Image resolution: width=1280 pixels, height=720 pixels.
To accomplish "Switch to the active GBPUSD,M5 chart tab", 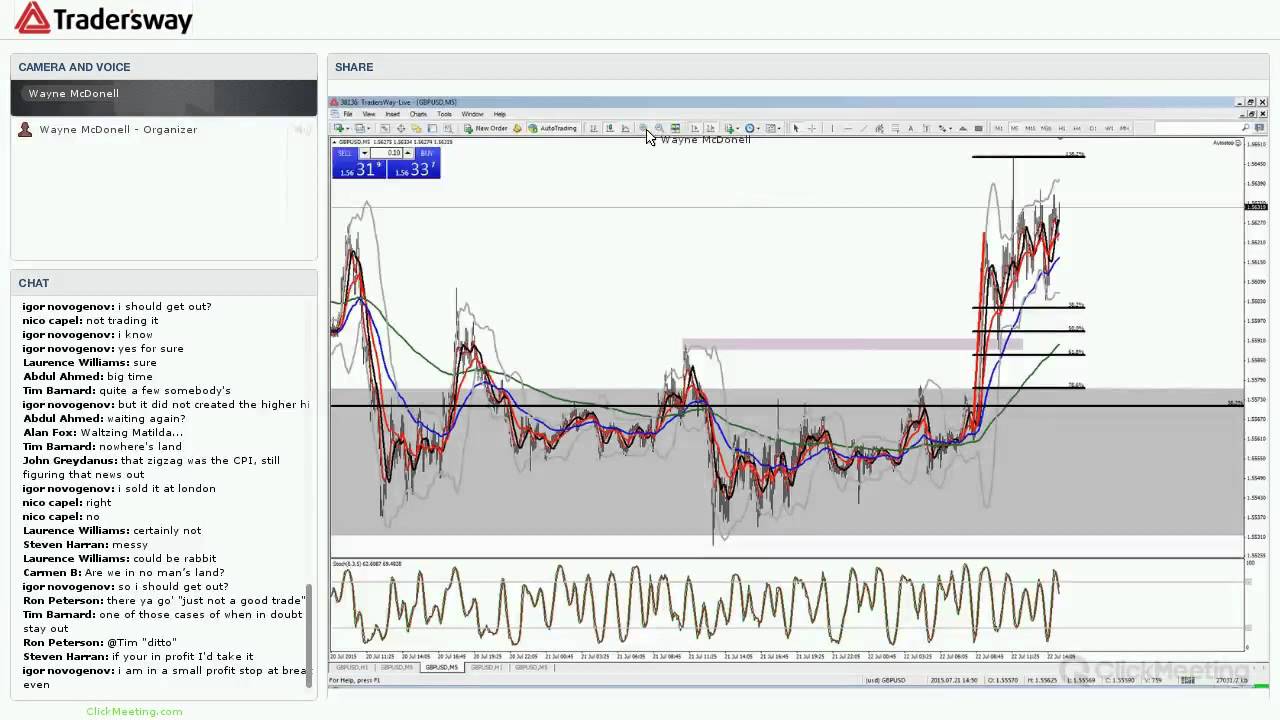I will (442, 667).
